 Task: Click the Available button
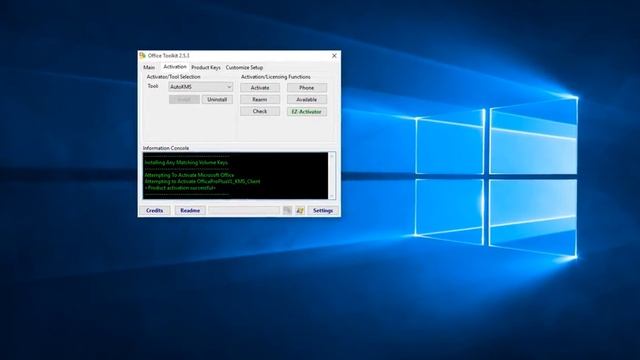(307, 99)
